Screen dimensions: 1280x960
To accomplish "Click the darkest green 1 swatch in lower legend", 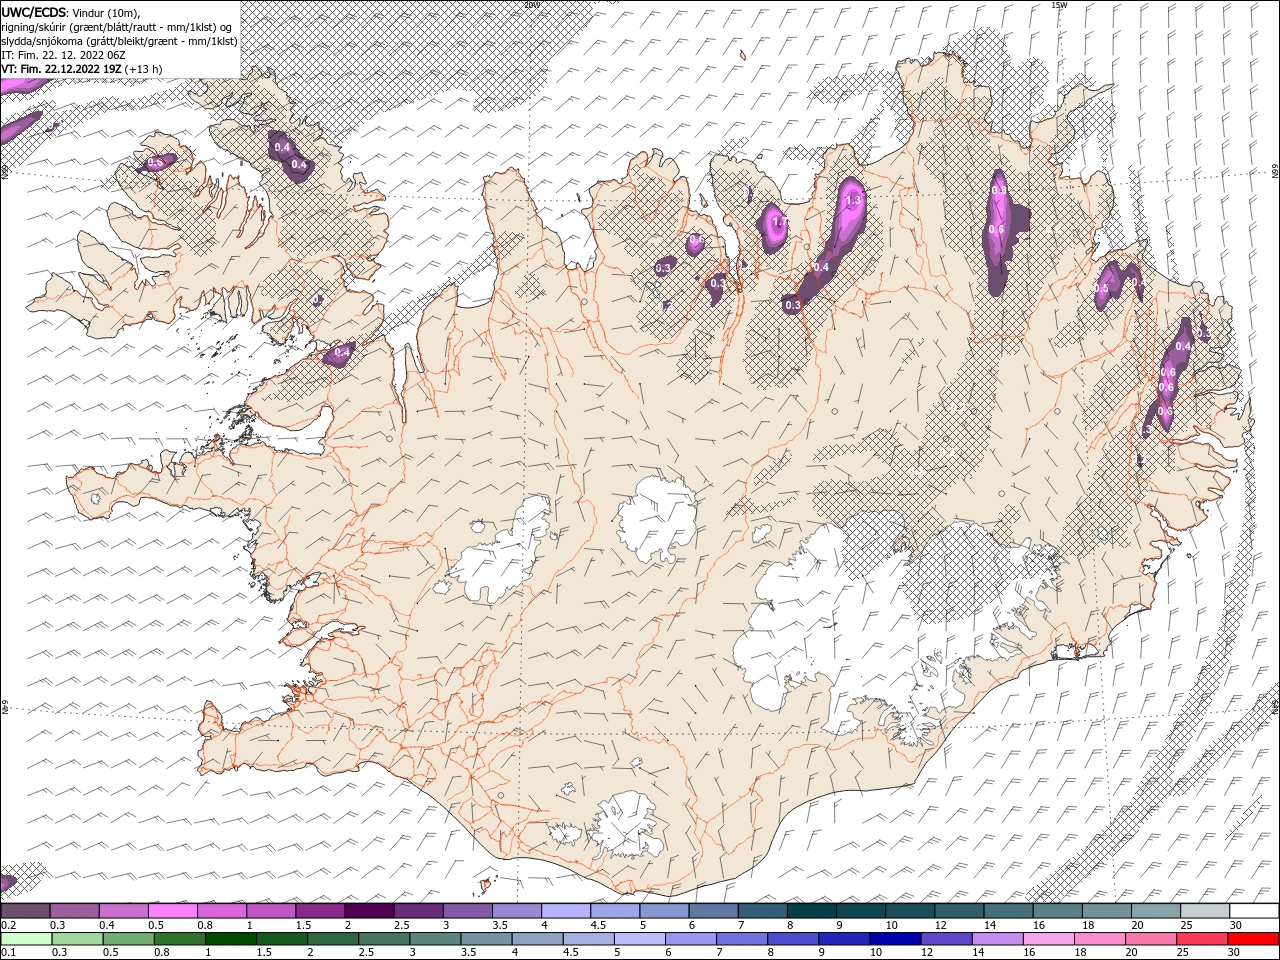I will pyautogui.click(x=230, y=939).
